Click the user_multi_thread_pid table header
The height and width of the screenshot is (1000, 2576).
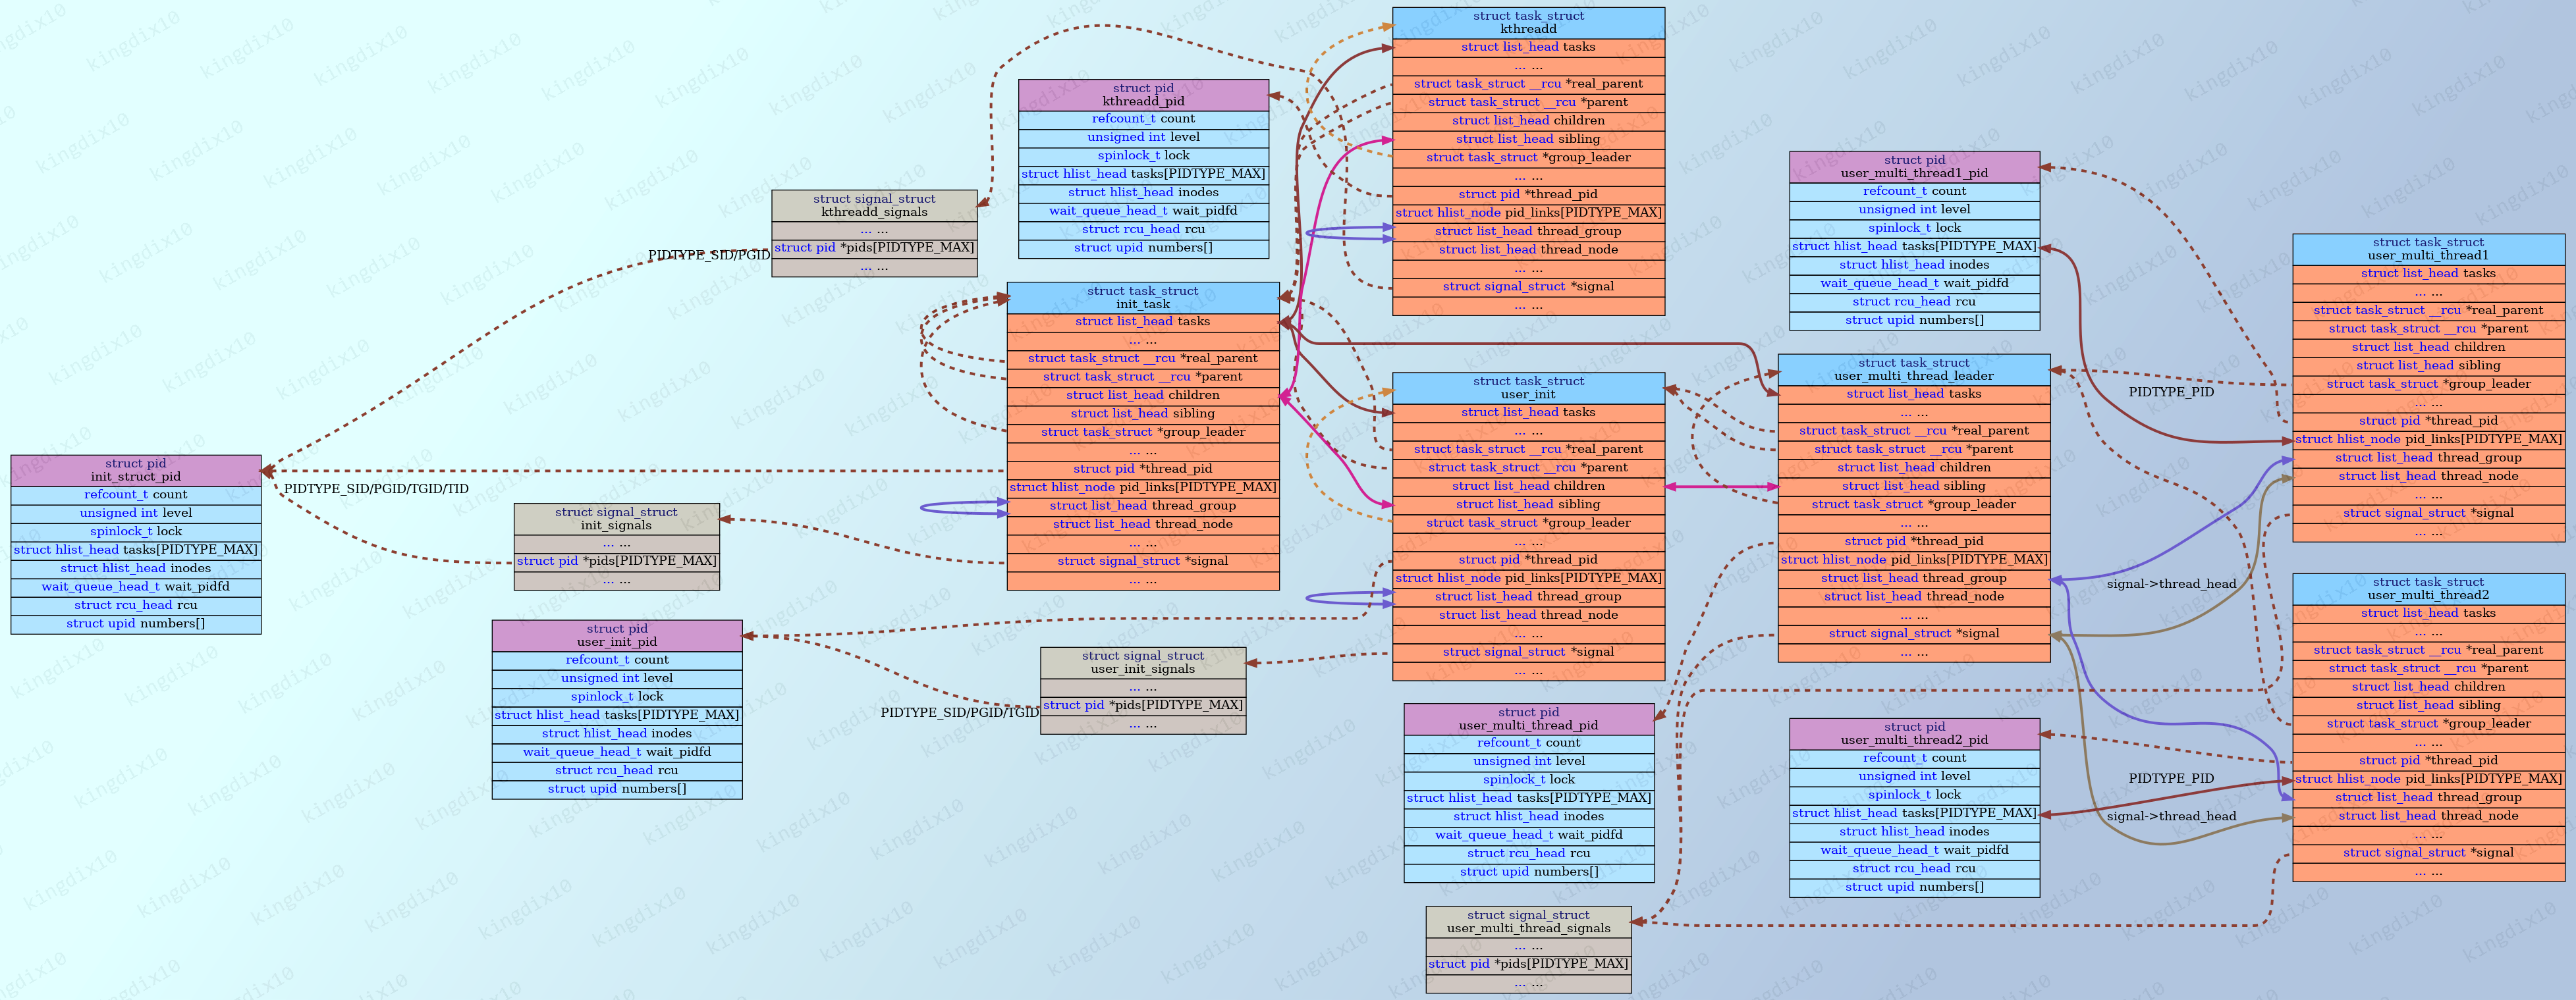point(1528,719)
